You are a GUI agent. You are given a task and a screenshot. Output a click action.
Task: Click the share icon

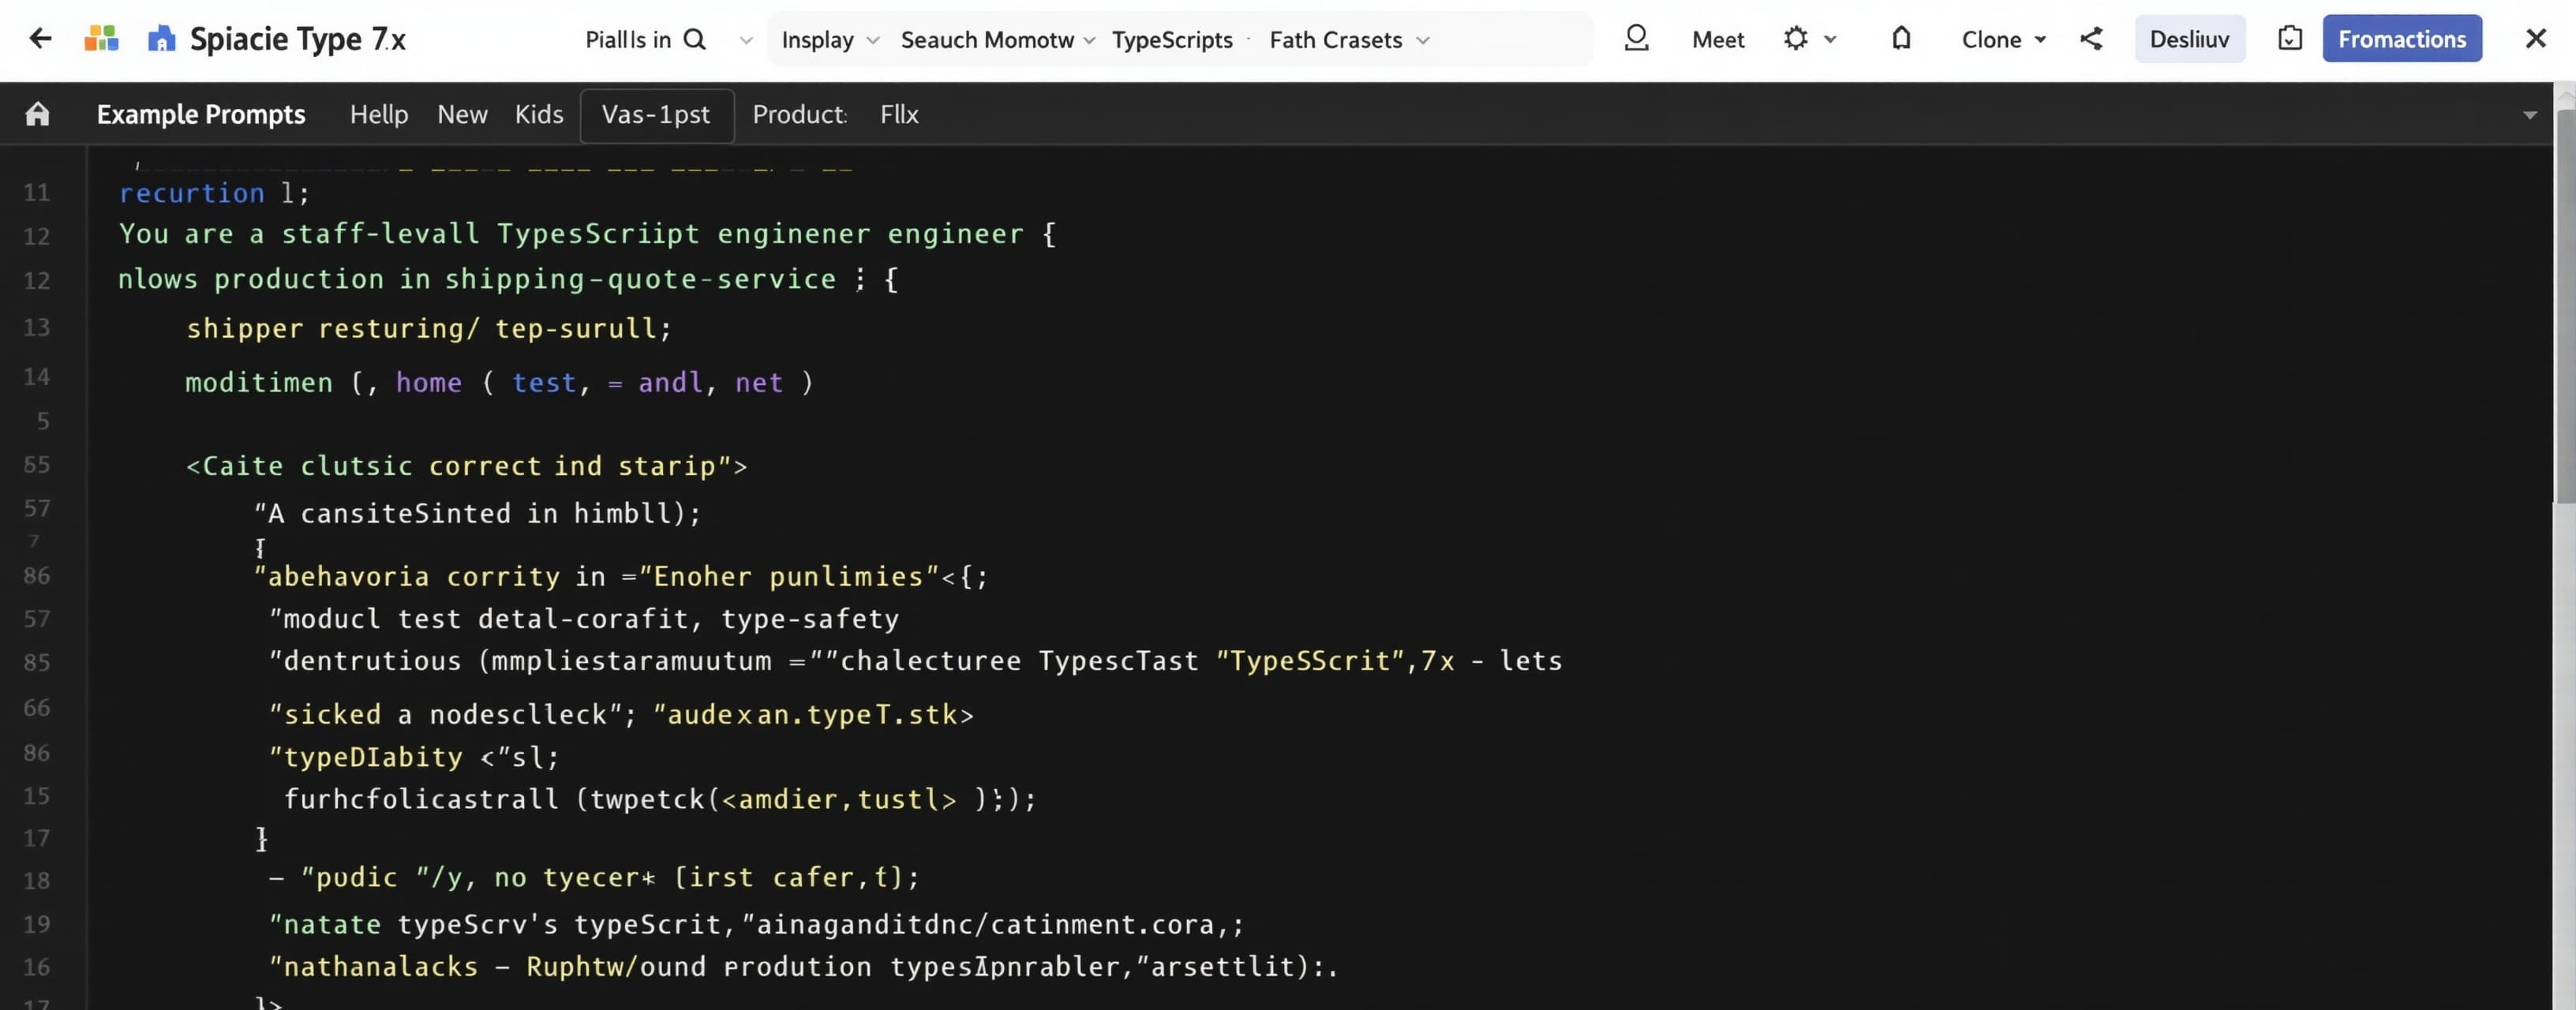pos(2091,39)
